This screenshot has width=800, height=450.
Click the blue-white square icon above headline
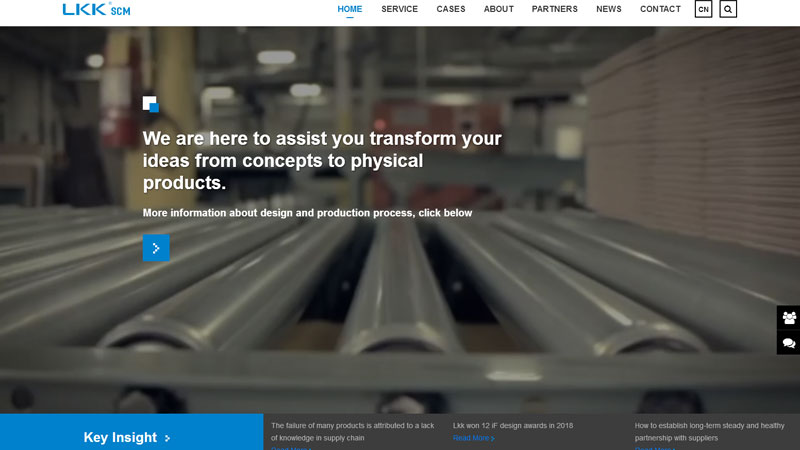150,104
